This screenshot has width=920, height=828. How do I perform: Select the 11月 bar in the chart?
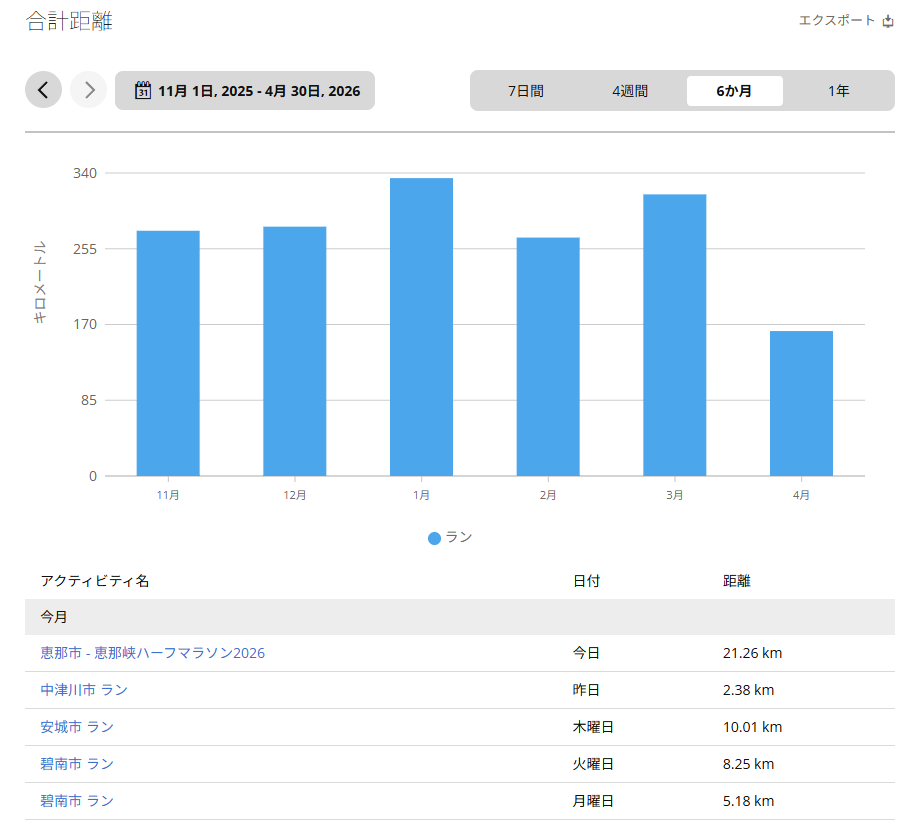point(168,353)
